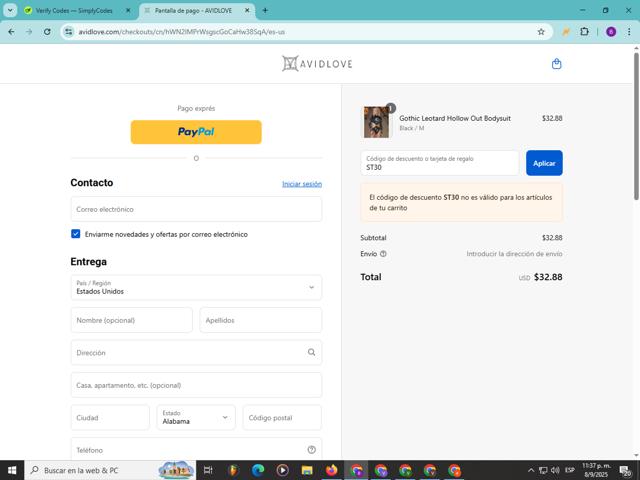
Task: Open the Estado dropdown showing Alabama
Action: tap(196, 417)
